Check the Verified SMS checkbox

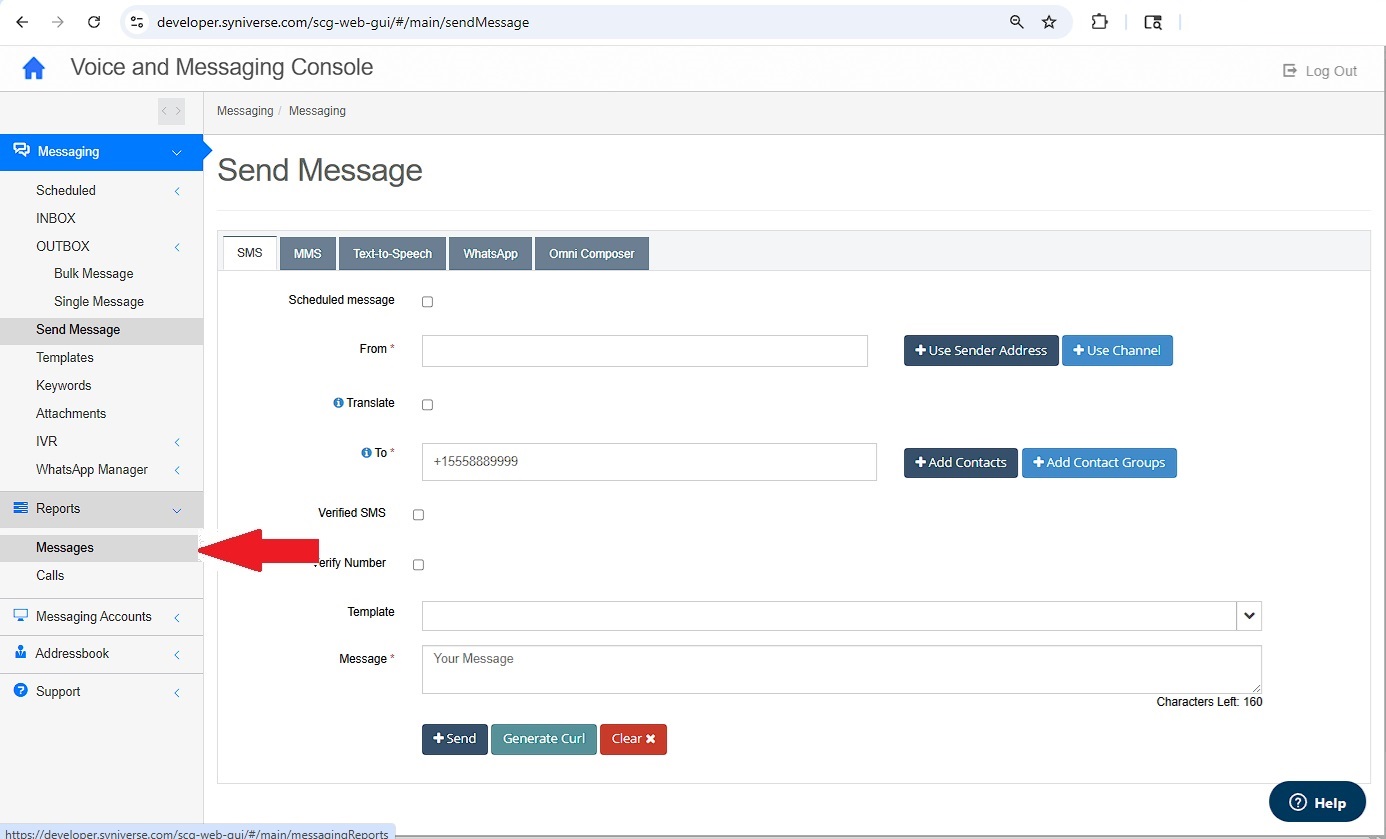point(418,515)
